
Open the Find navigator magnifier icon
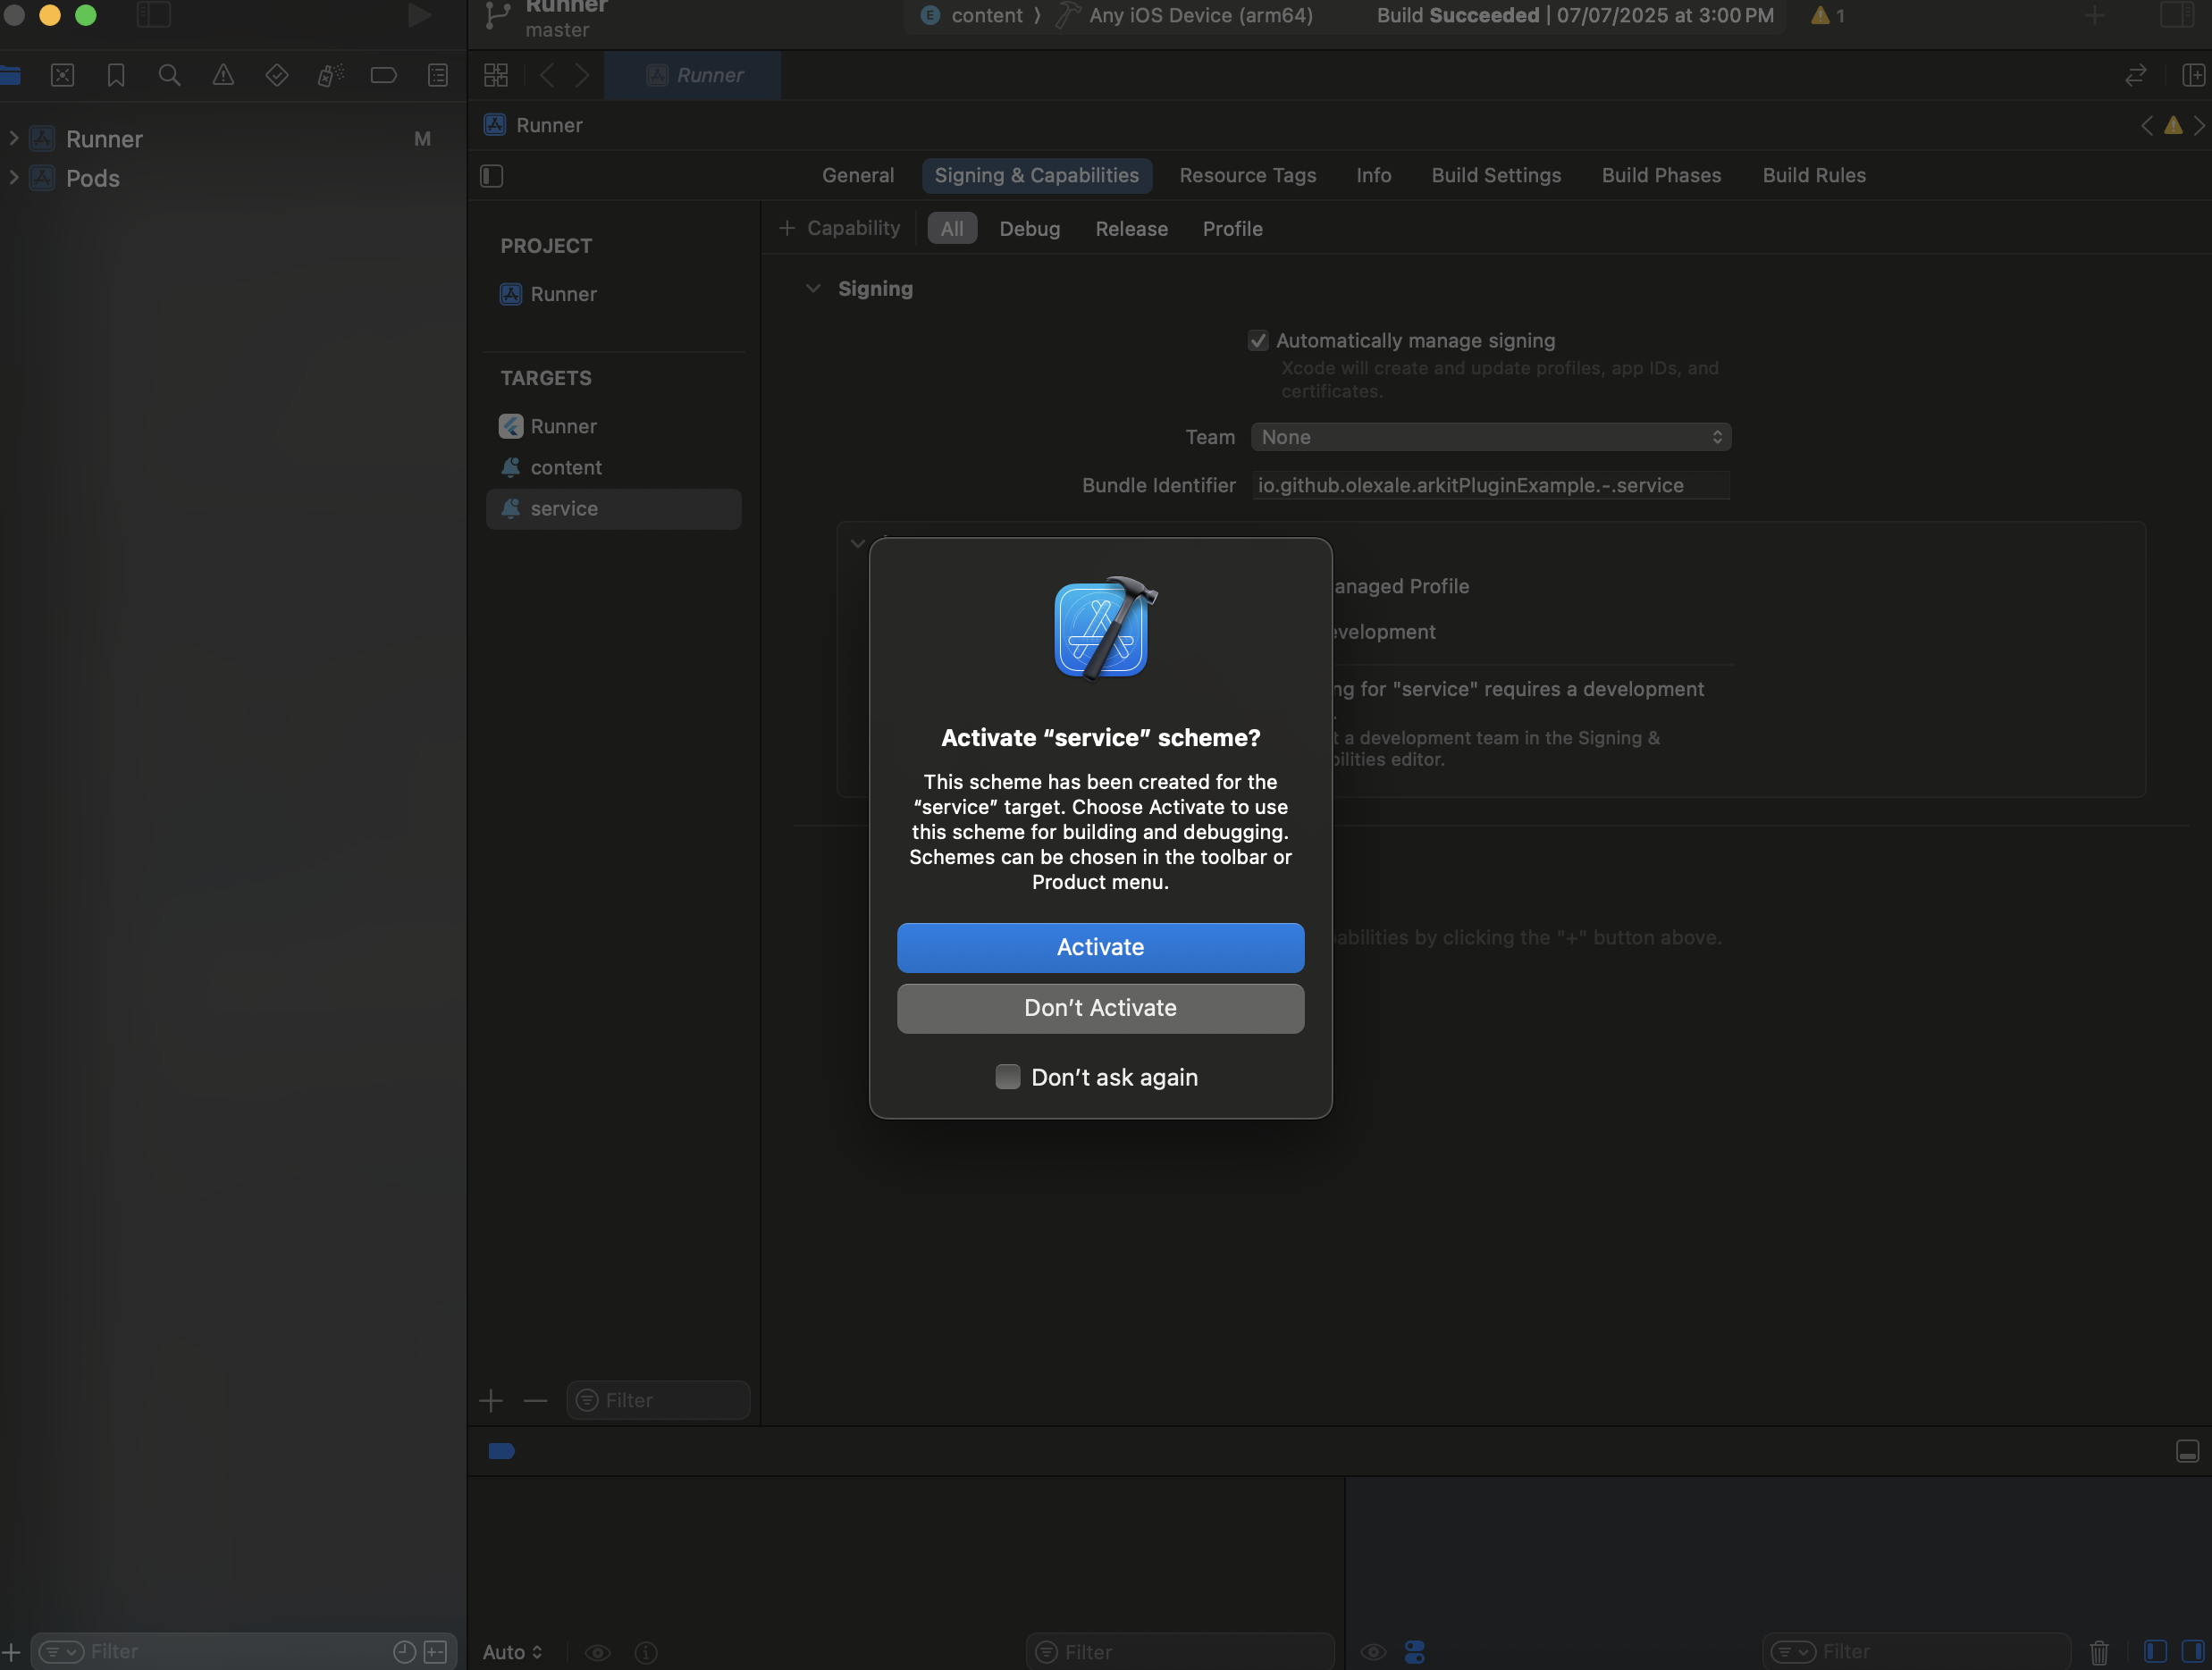click(170, 75)
